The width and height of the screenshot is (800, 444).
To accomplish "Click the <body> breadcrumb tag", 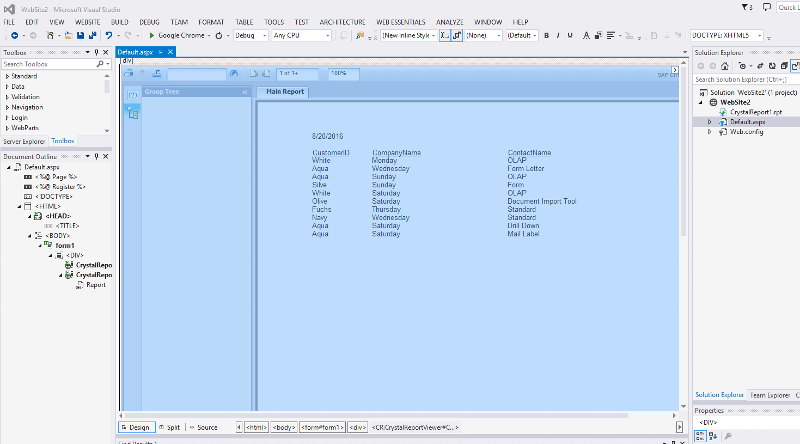I will (x=284, y=428).
